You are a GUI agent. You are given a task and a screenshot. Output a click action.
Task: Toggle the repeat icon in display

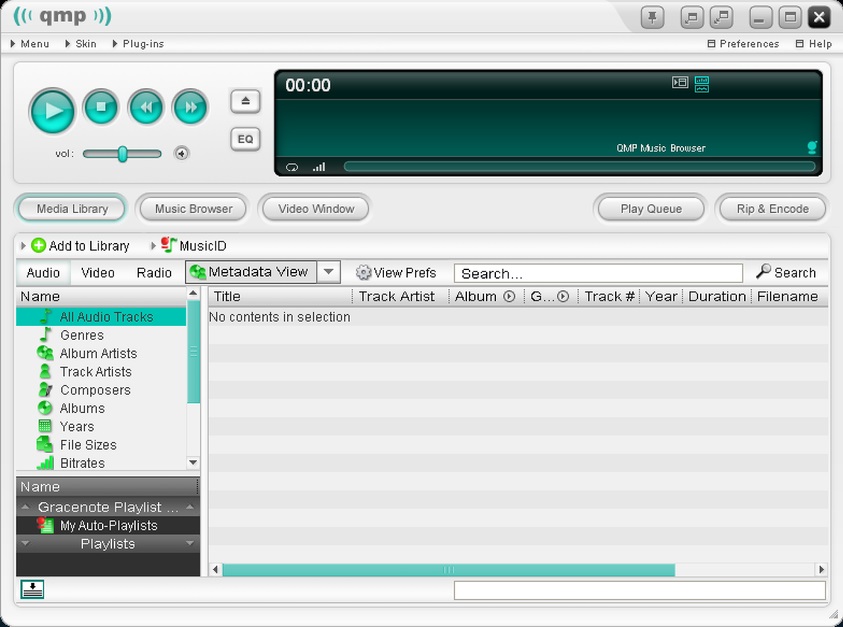coord(292,167)
